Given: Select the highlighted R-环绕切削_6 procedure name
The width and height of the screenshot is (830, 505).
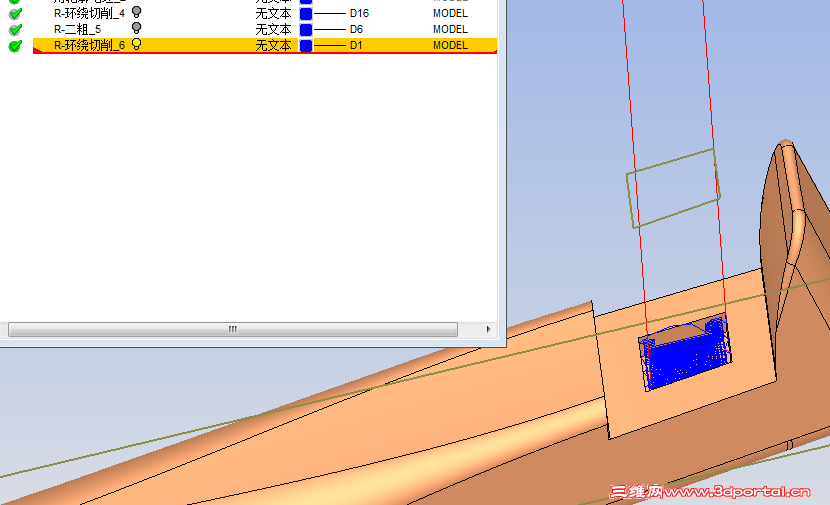Looking at the screenshot, I should tap(89, 46).
